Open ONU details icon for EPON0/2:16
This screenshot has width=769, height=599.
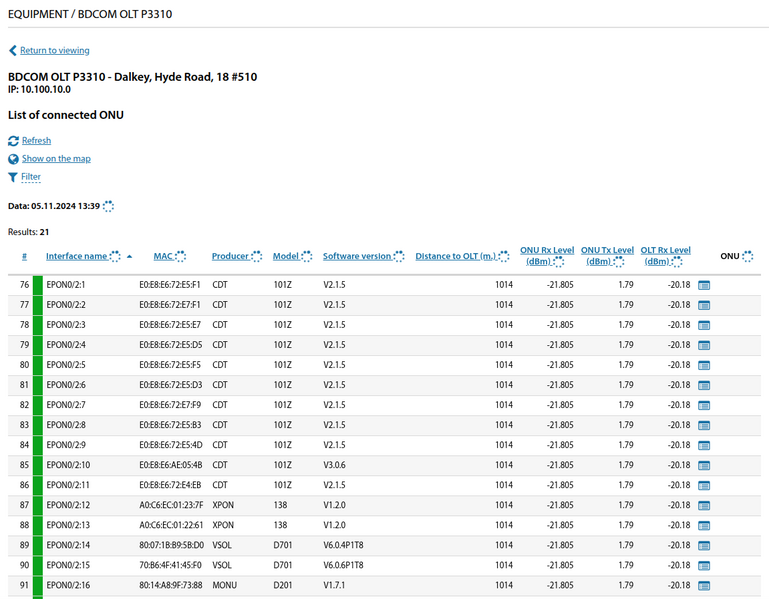[704, 585]
